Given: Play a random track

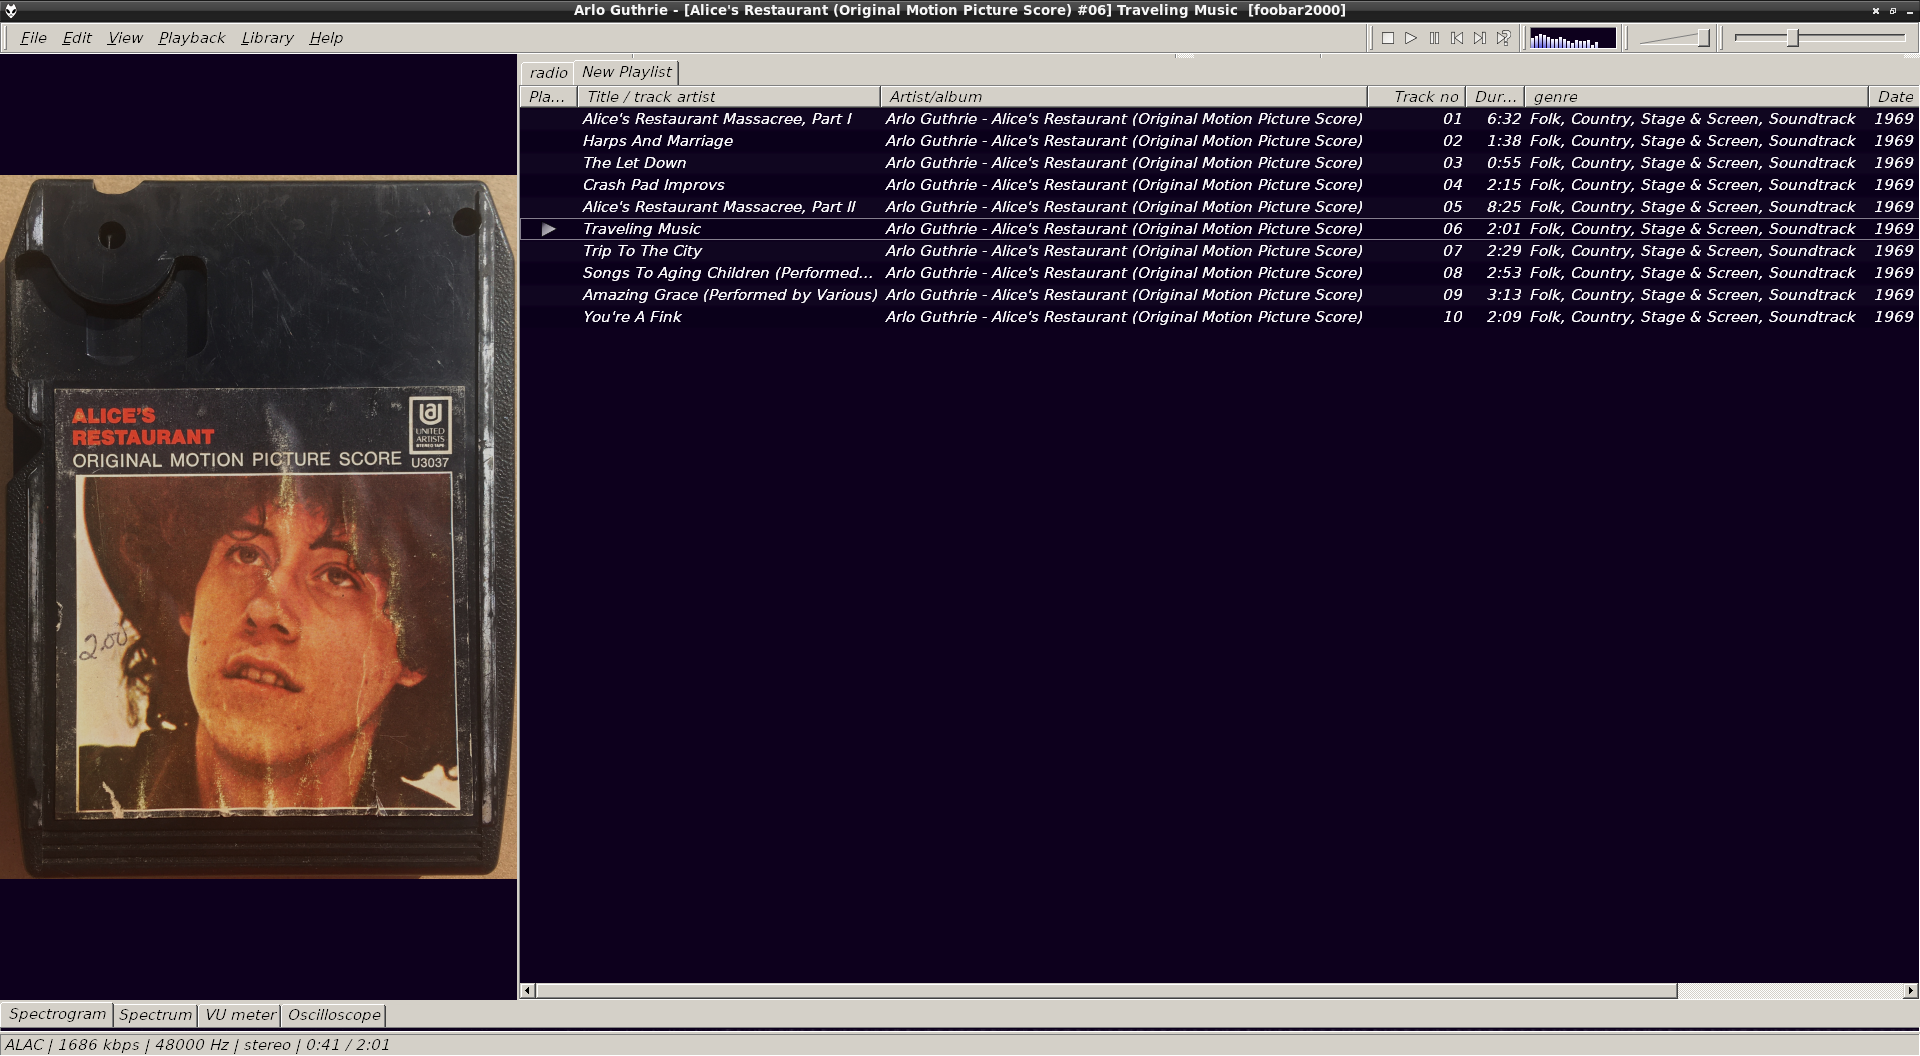Looking at the screenshot, I should click(x=1503, y=38).
